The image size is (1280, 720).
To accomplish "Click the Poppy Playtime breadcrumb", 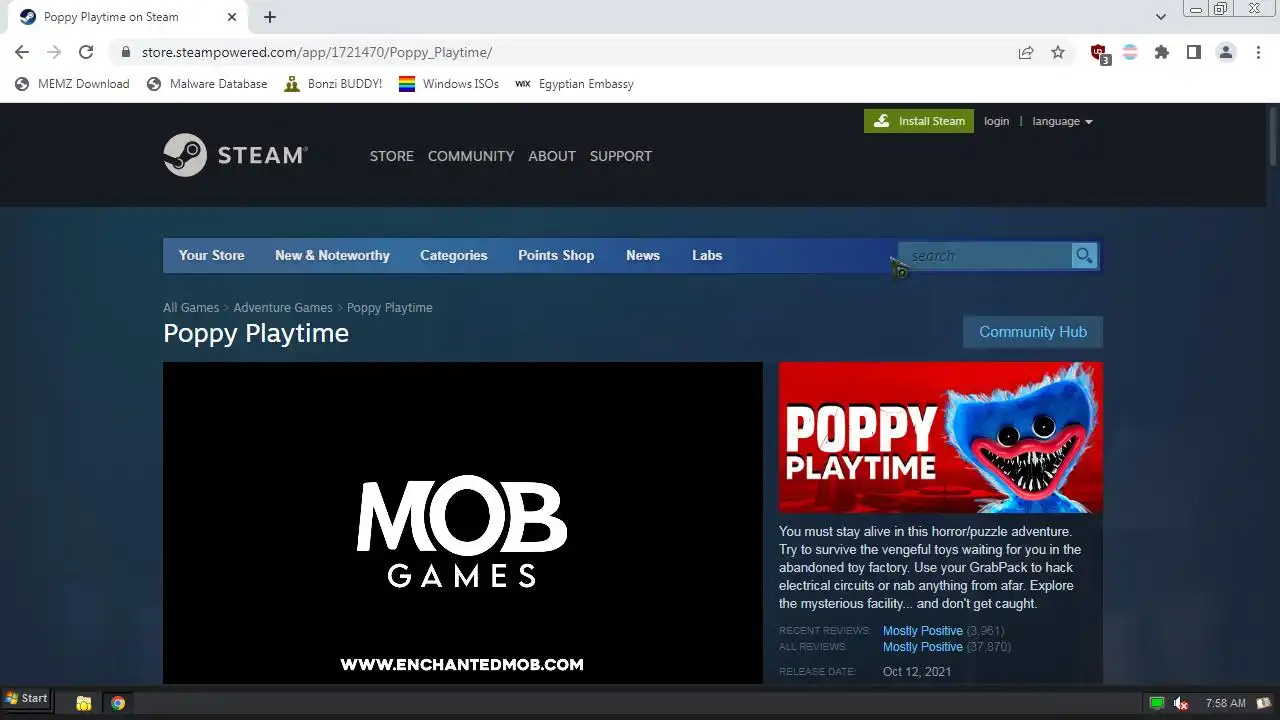I will 390,307.
